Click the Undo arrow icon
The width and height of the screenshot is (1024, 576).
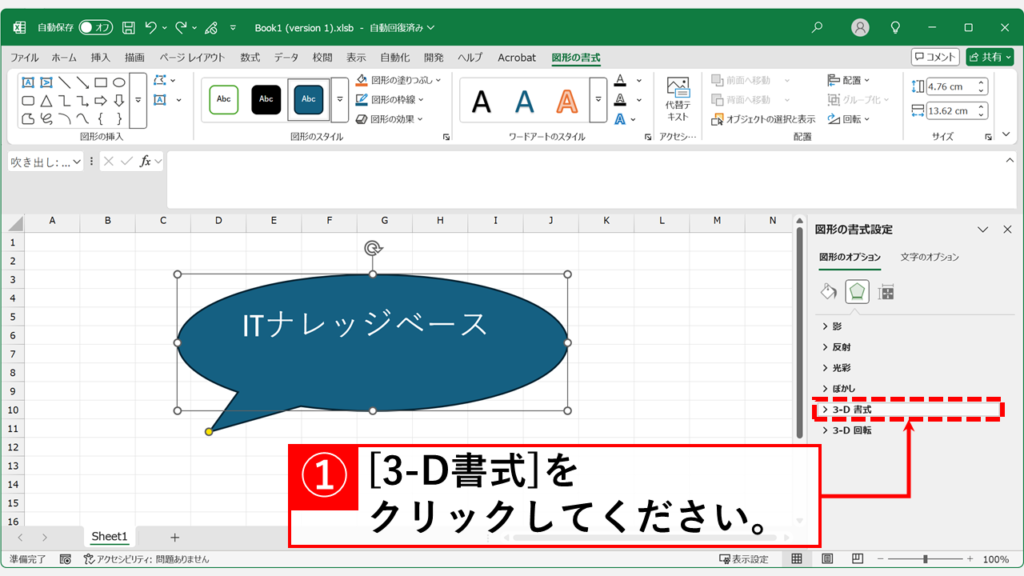151,27
